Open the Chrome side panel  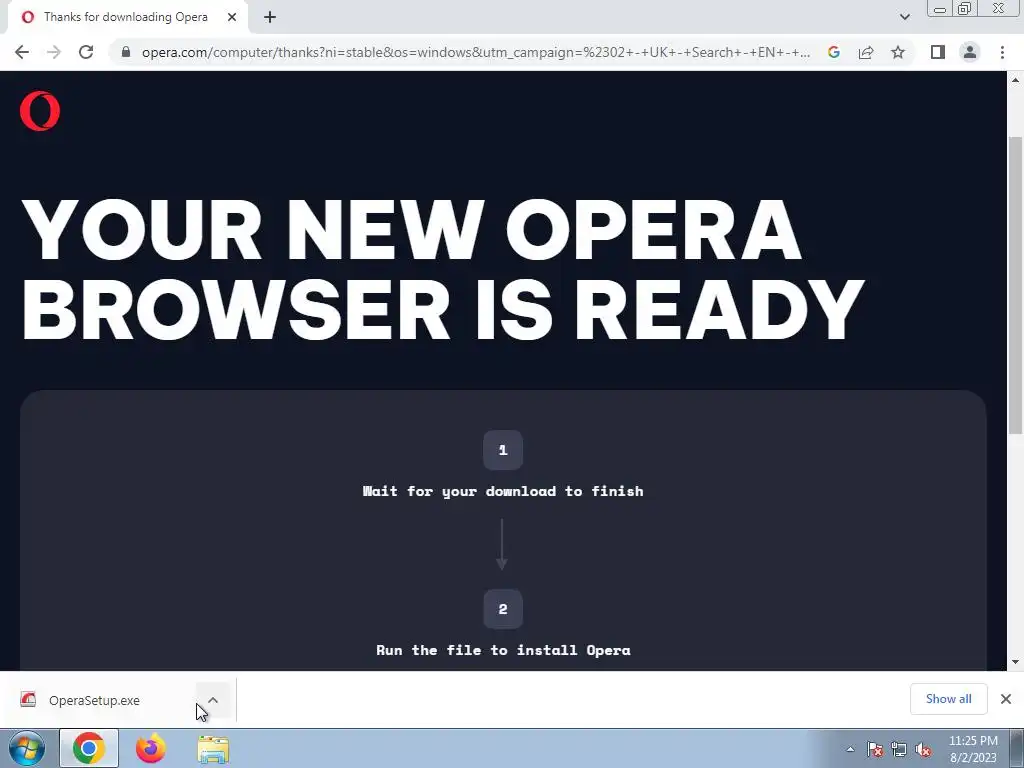[938, 52]
